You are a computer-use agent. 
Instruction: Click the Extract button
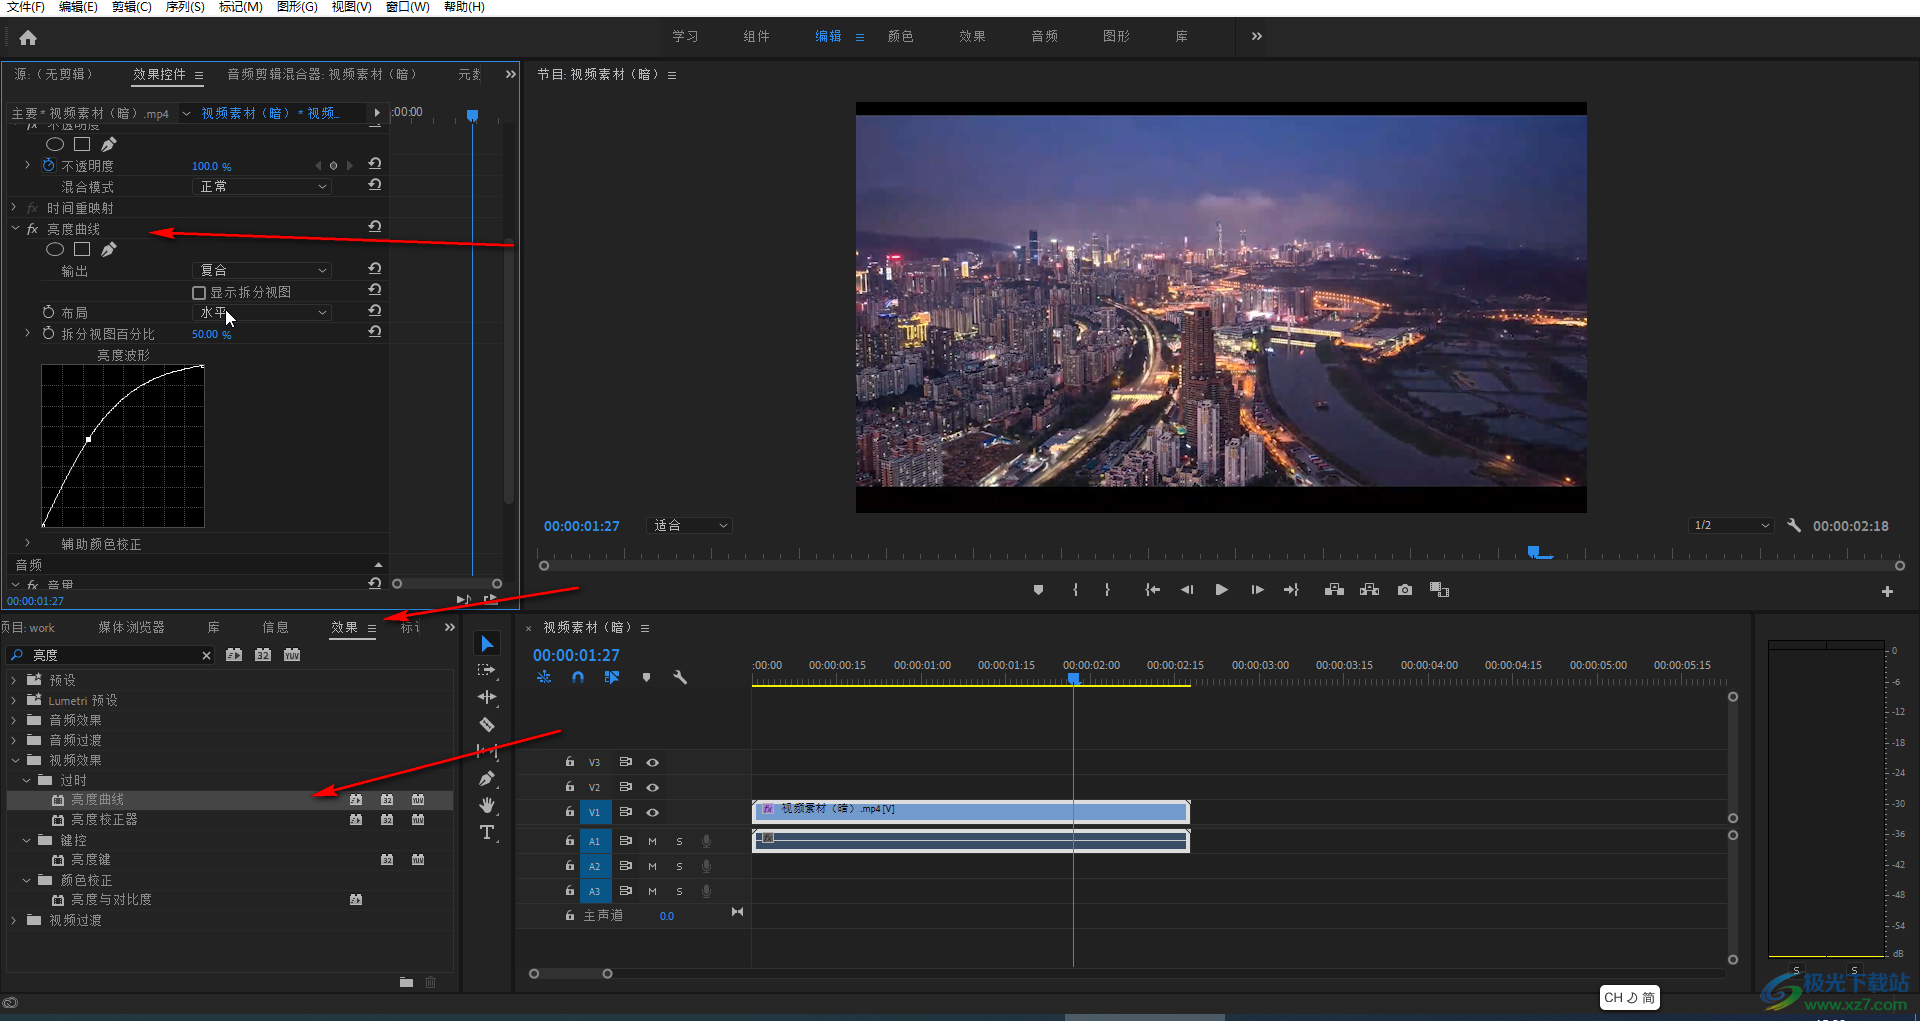point(1369,590)
